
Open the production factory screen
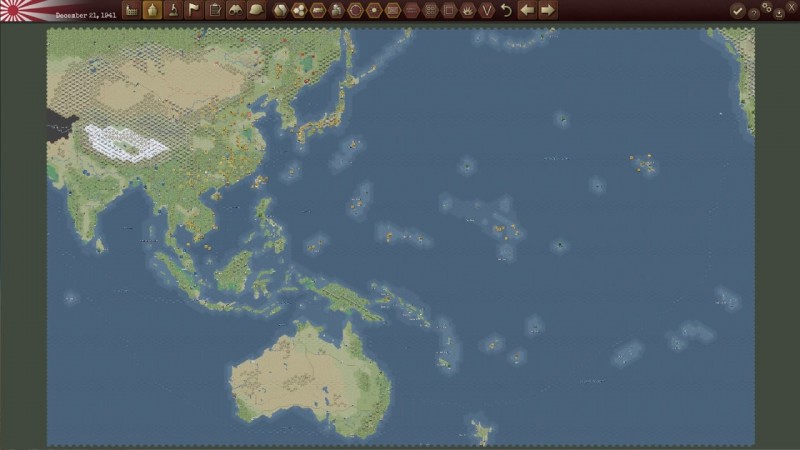130,10
